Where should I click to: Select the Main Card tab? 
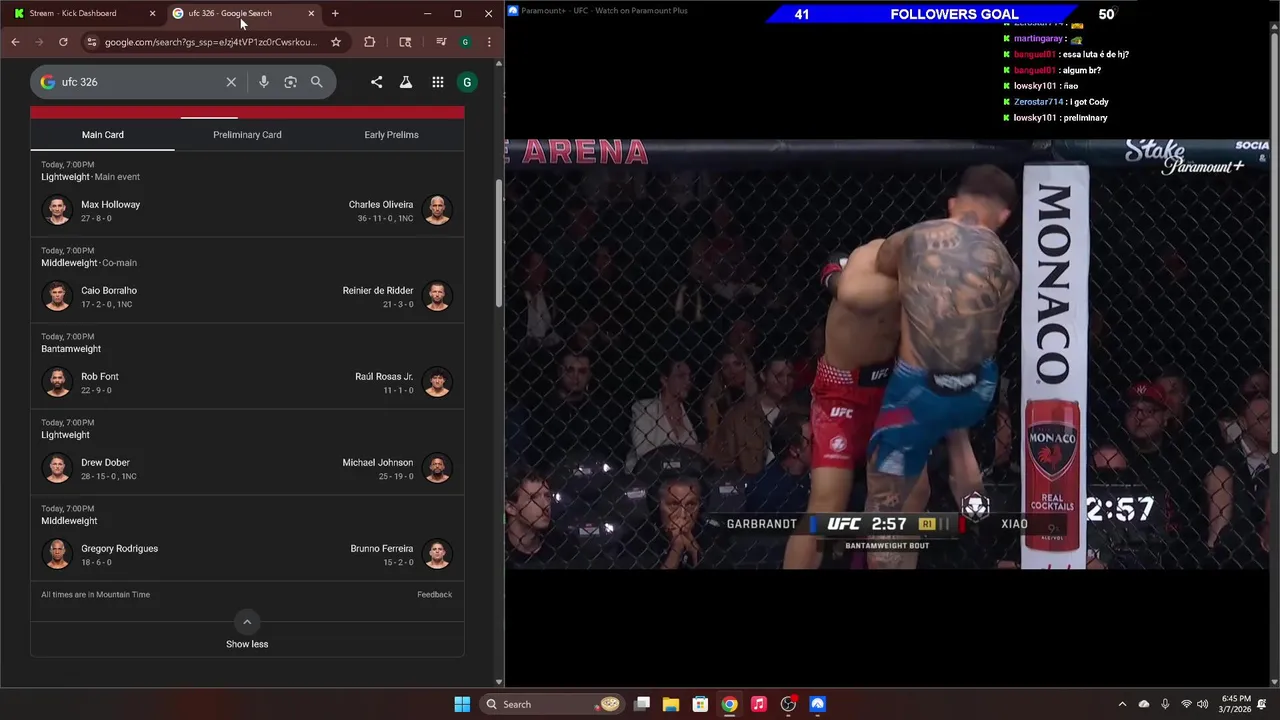pyautogui.click(x=103, y=135)
